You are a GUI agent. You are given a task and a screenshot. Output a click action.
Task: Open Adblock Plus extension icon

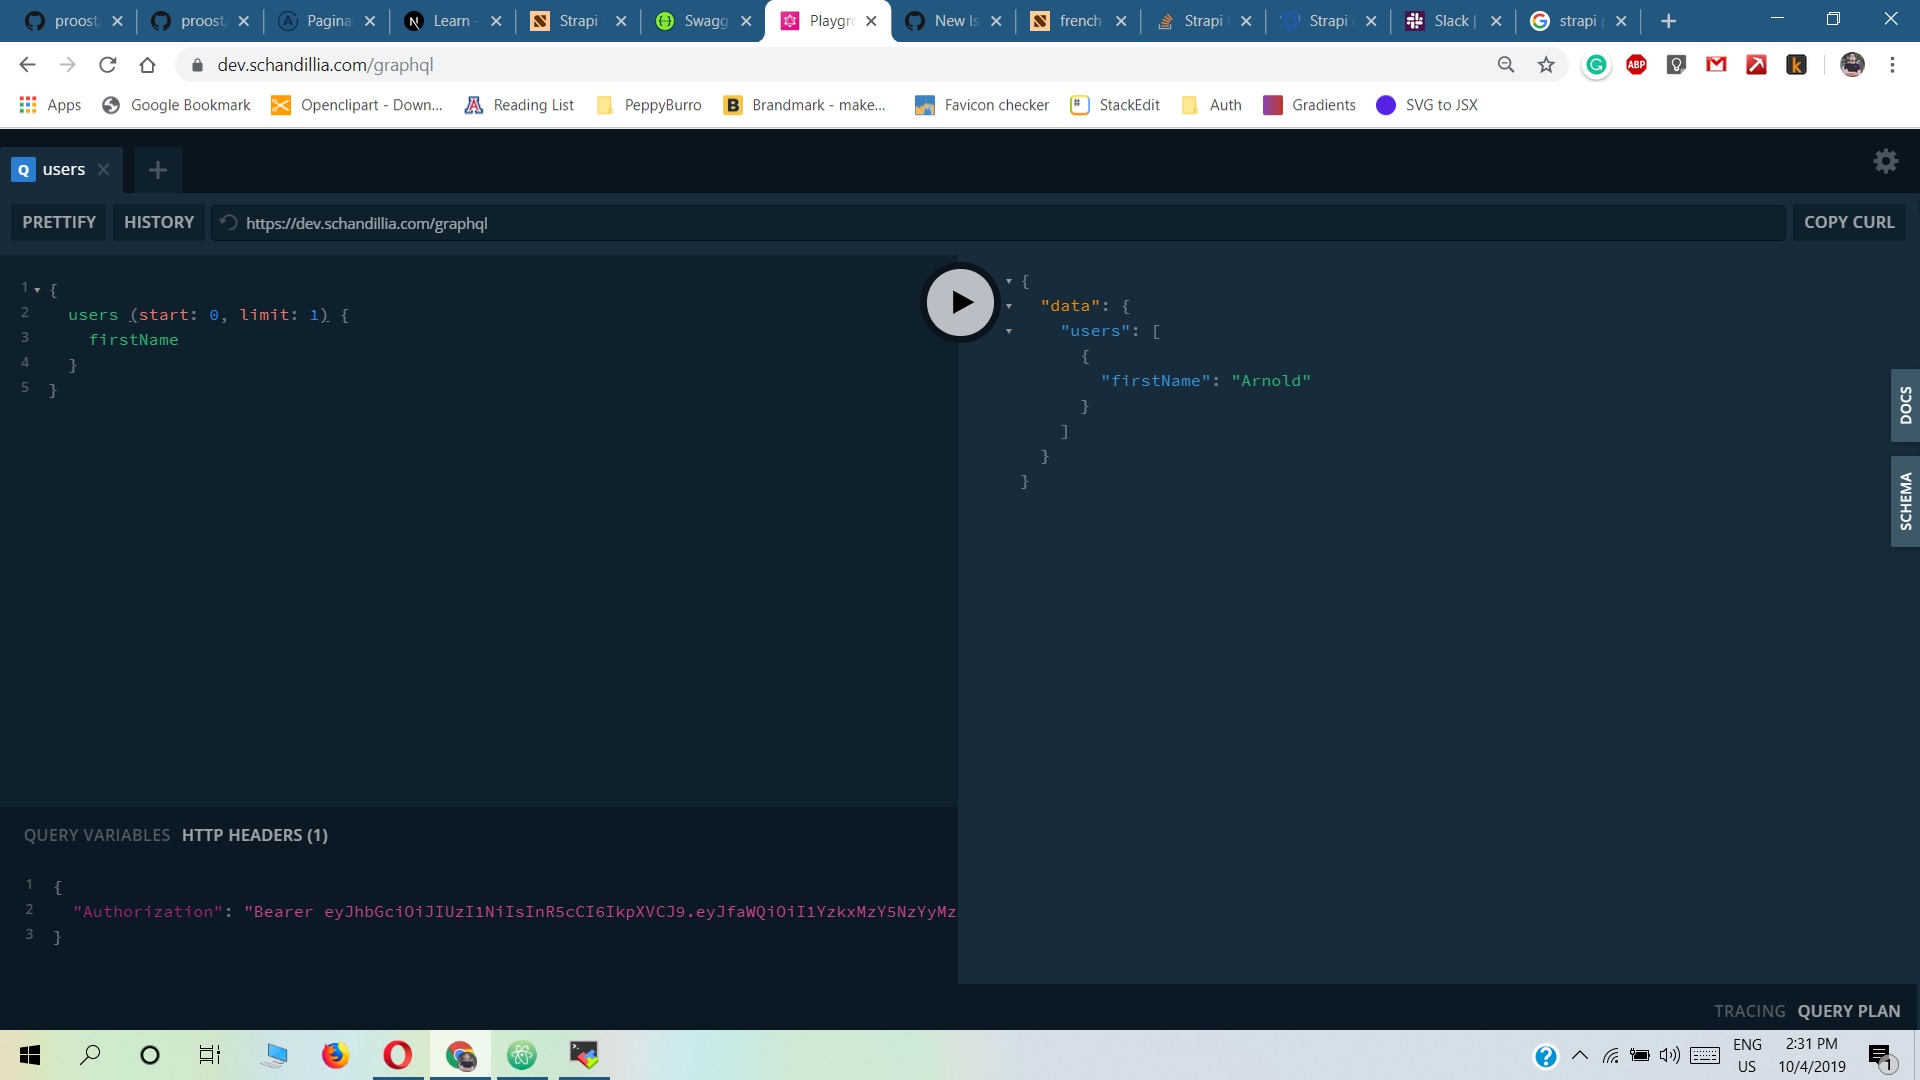(x=1636, y=65)
